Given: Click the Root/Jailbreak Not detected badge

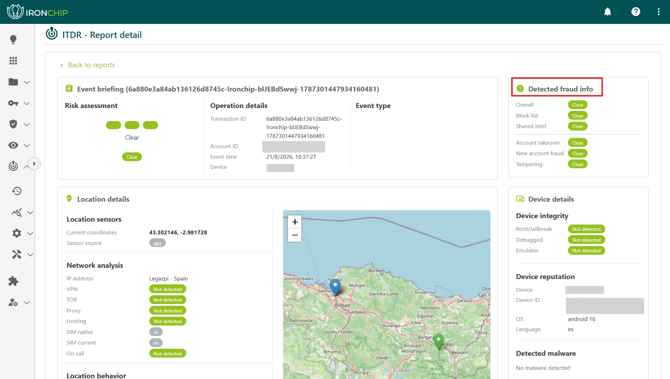Looking at the screenshot, I should [x=586, y=229].
